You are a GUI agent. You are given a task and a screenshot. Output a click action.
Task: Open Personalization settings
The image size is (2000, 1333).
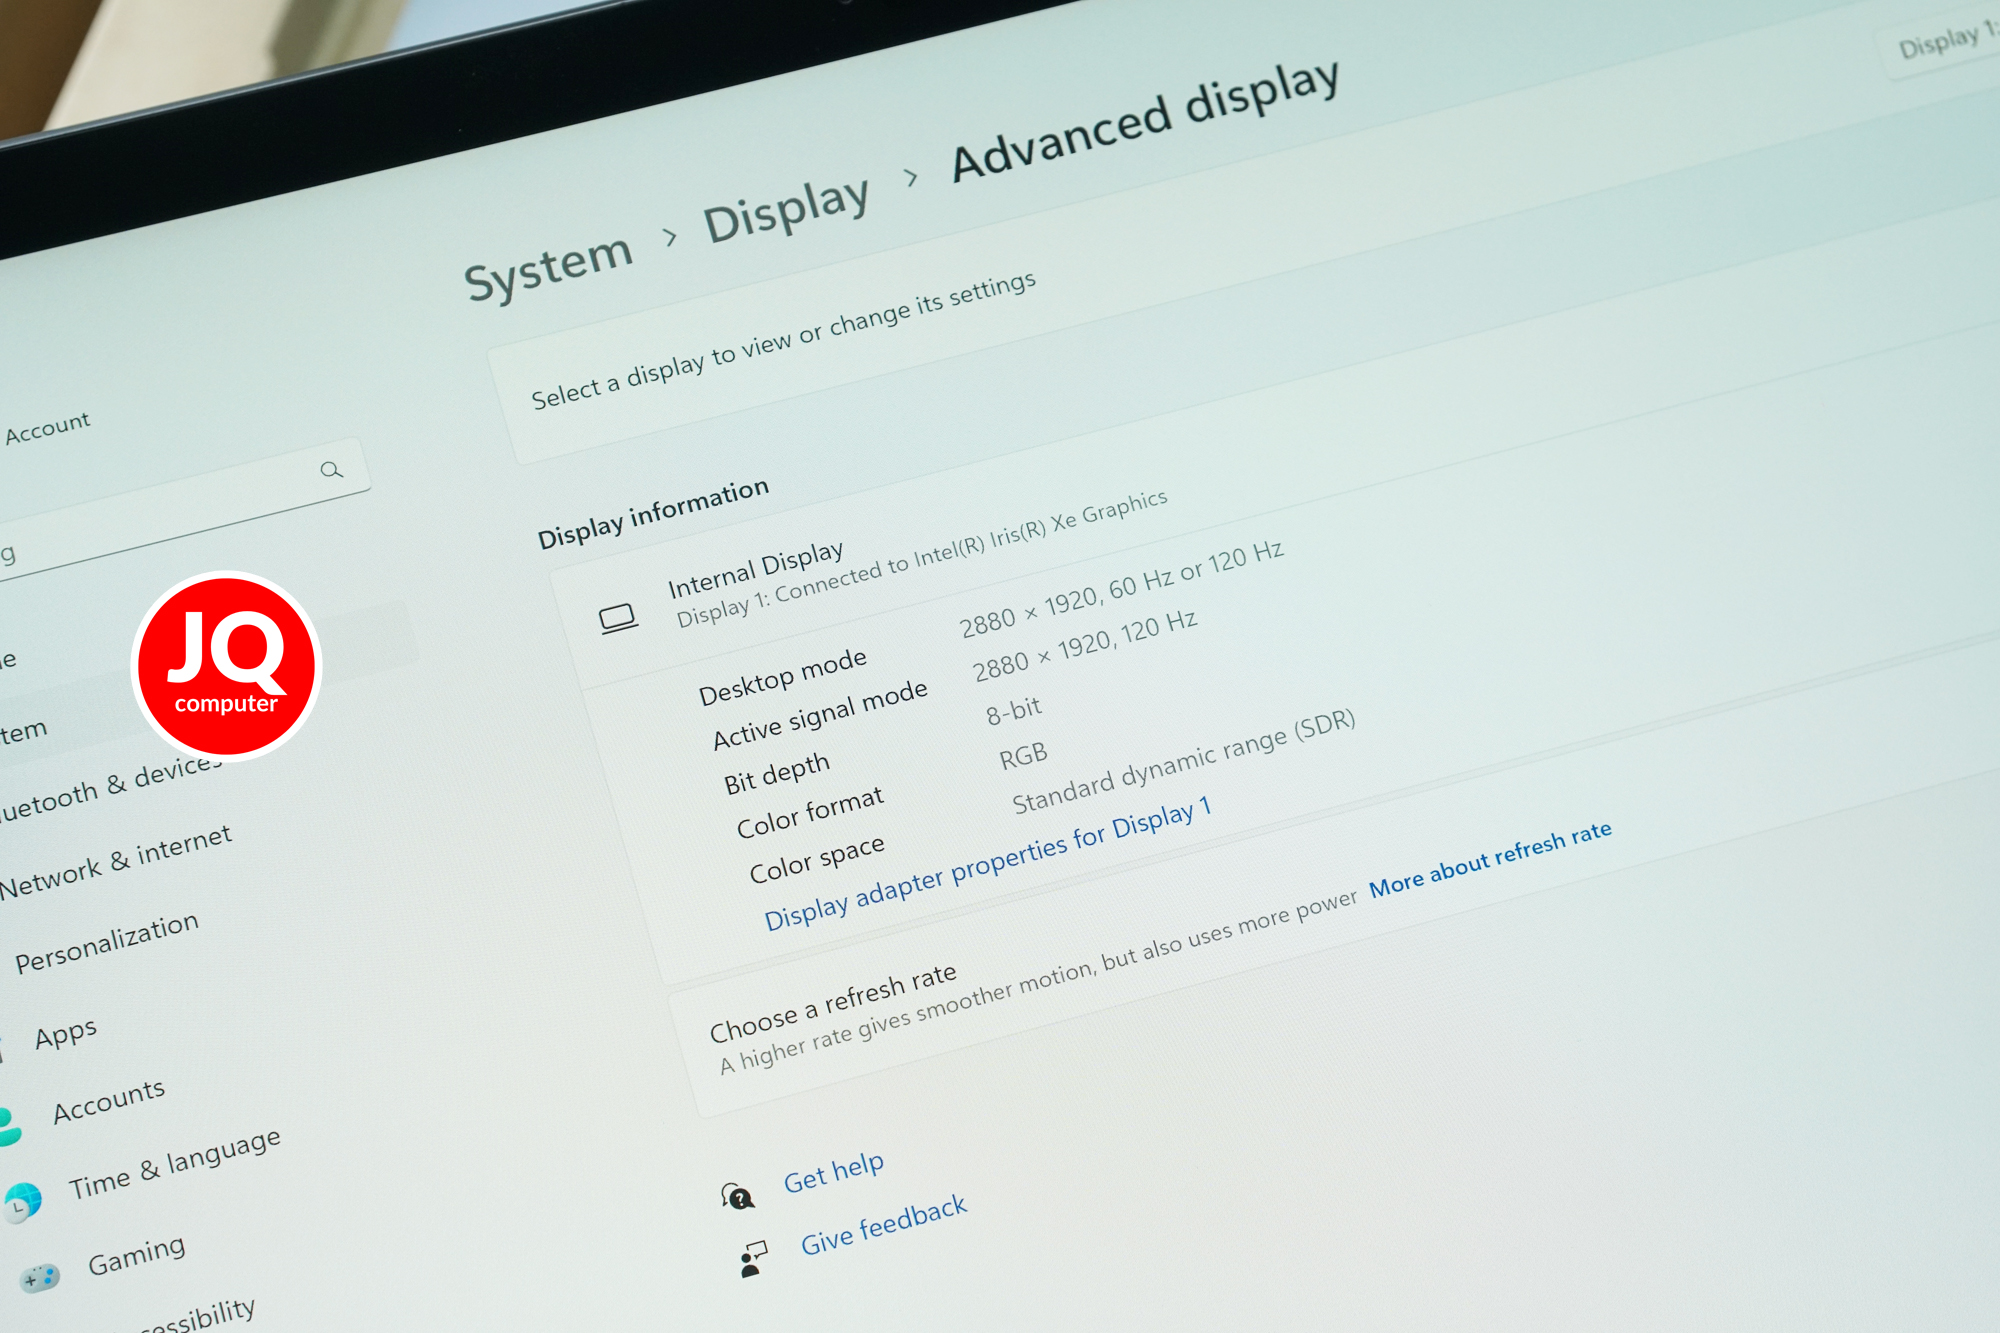point(106,943)
